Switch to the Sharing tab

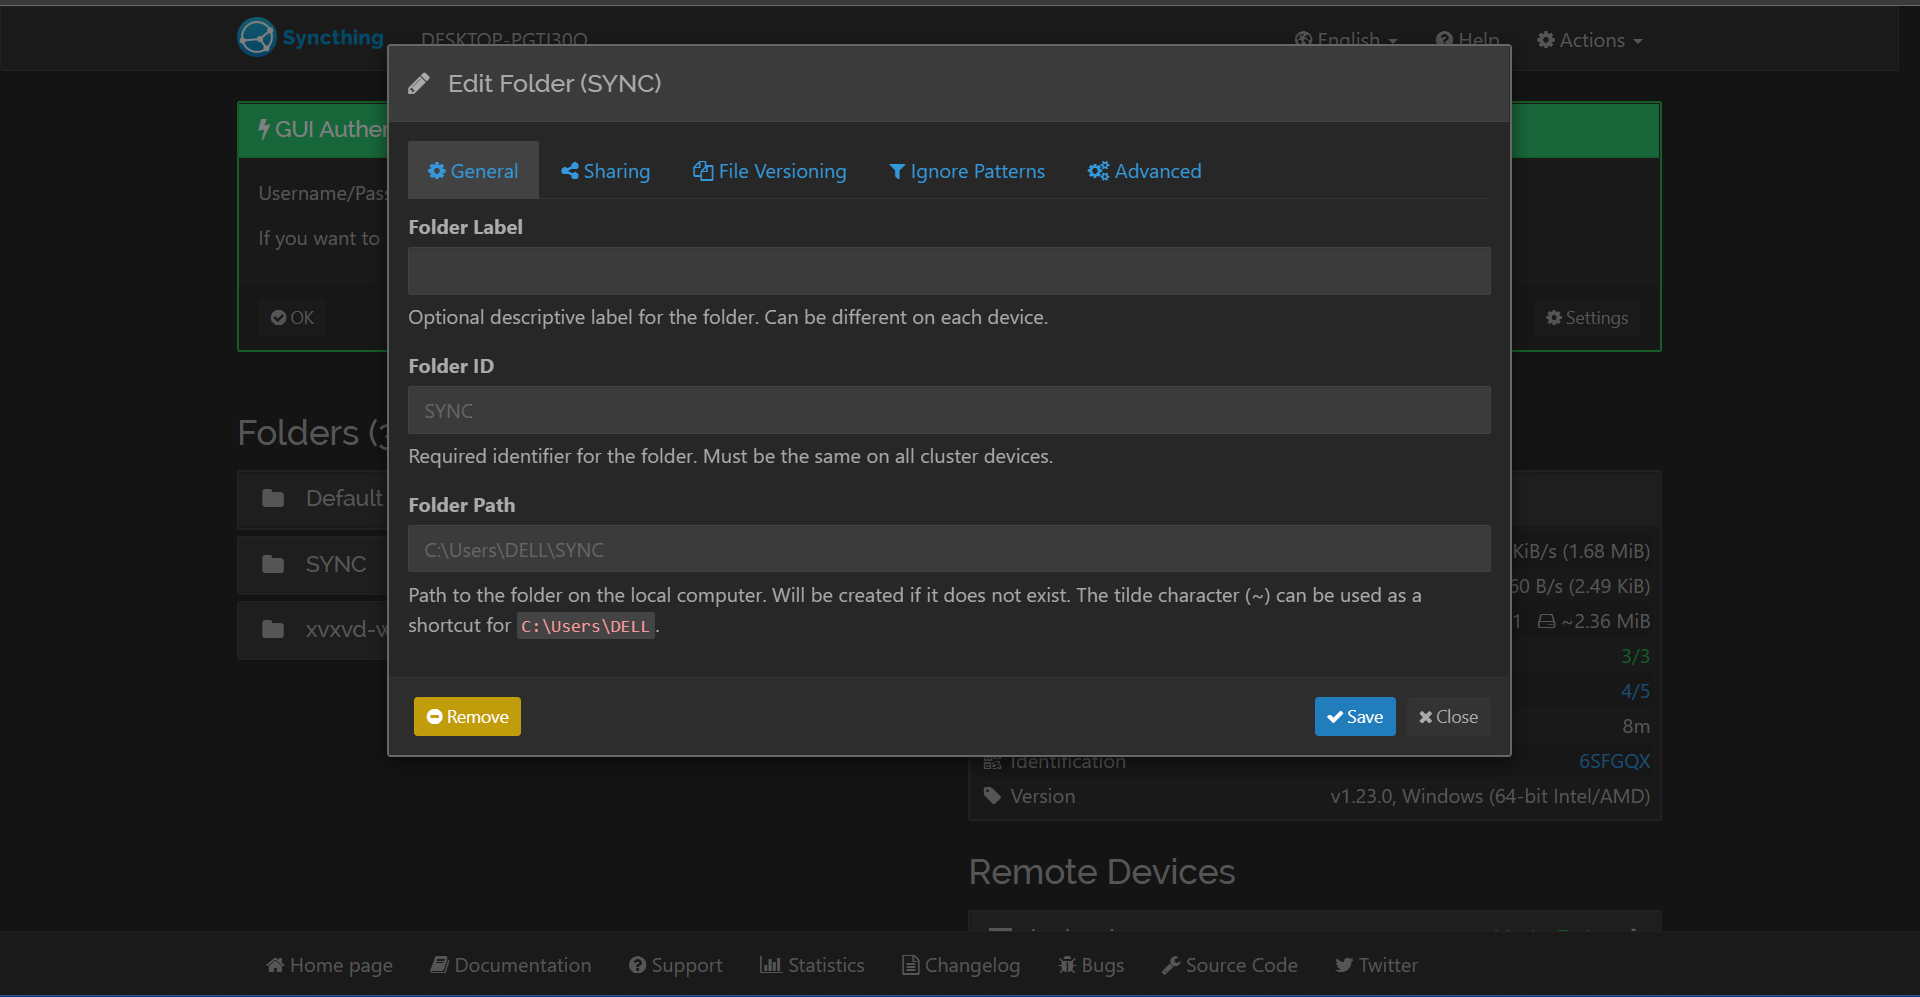point(605,170)
